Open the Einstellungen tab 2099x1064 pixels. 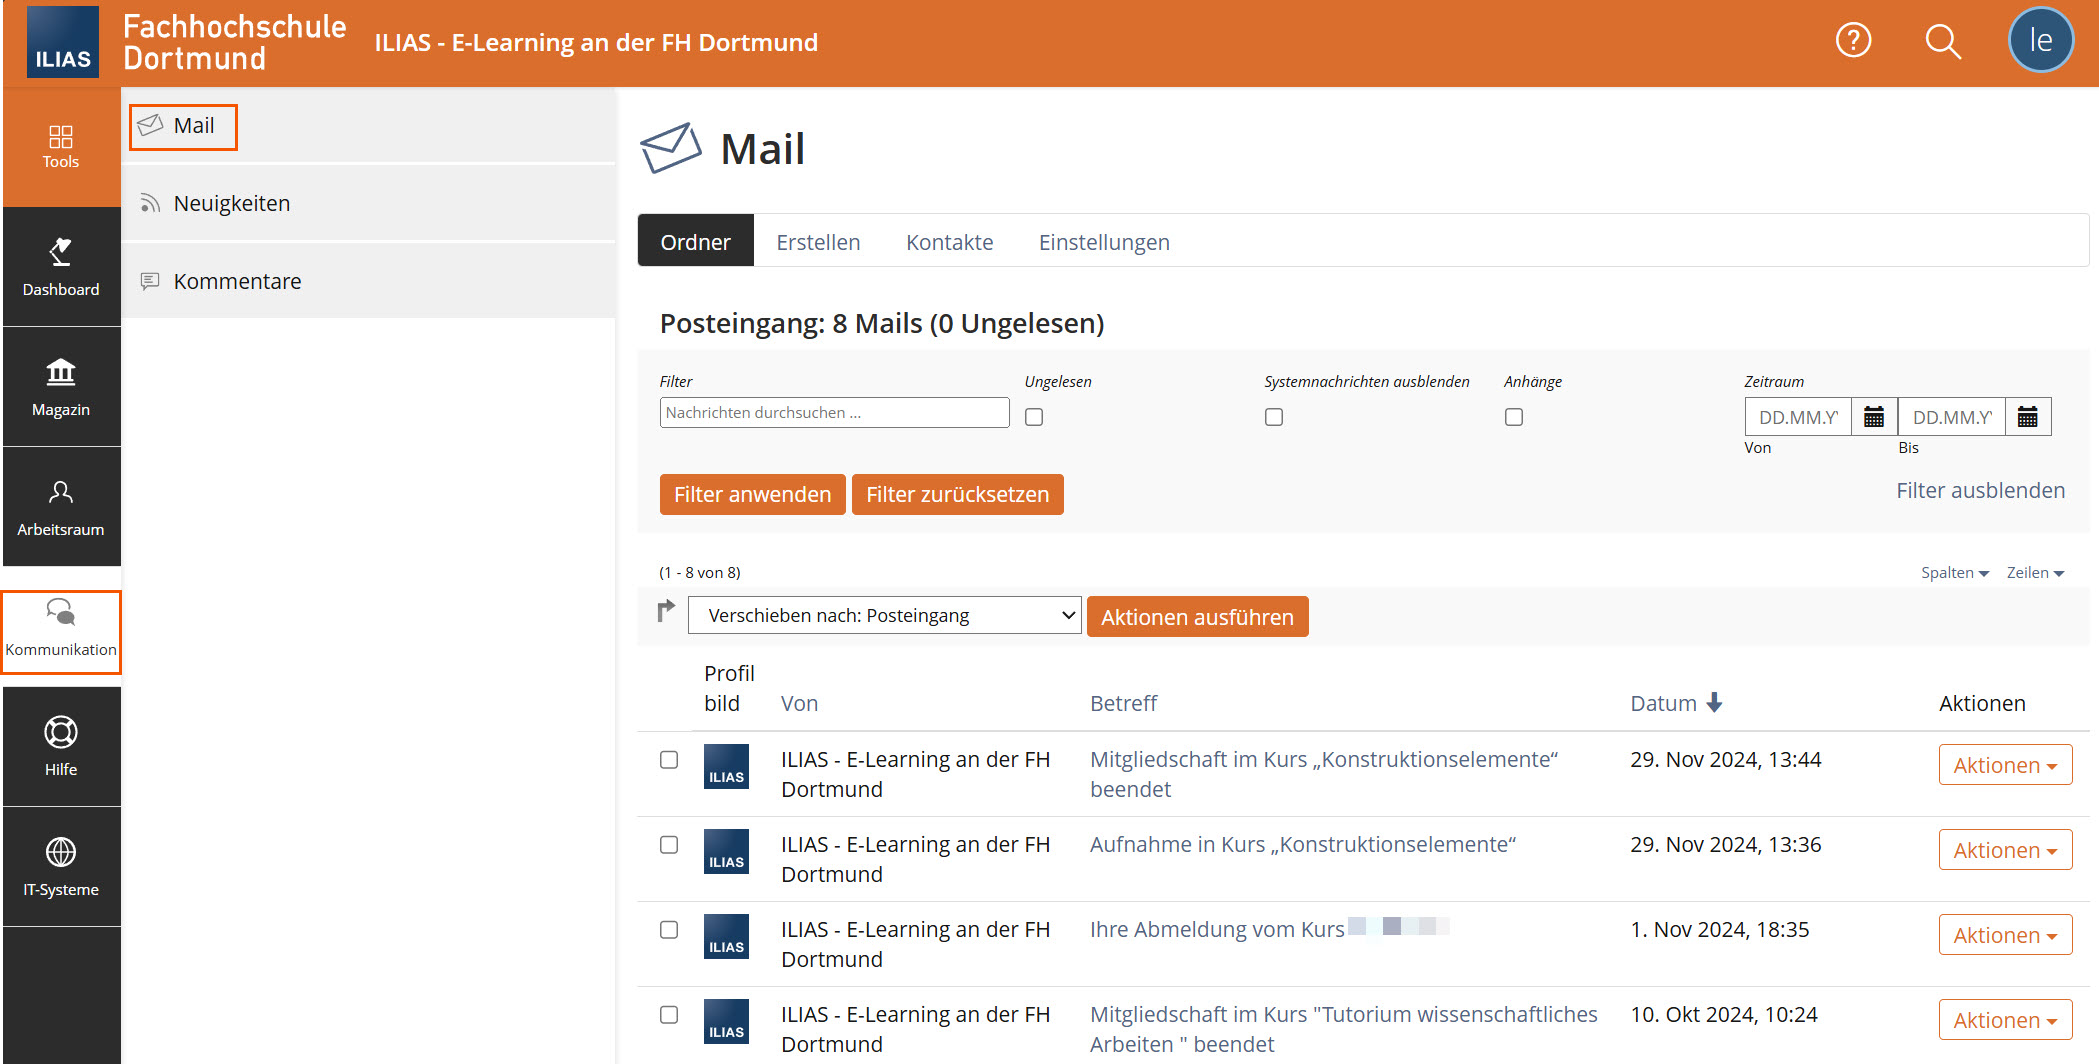pyautogui.click(x=1104, y=241)
